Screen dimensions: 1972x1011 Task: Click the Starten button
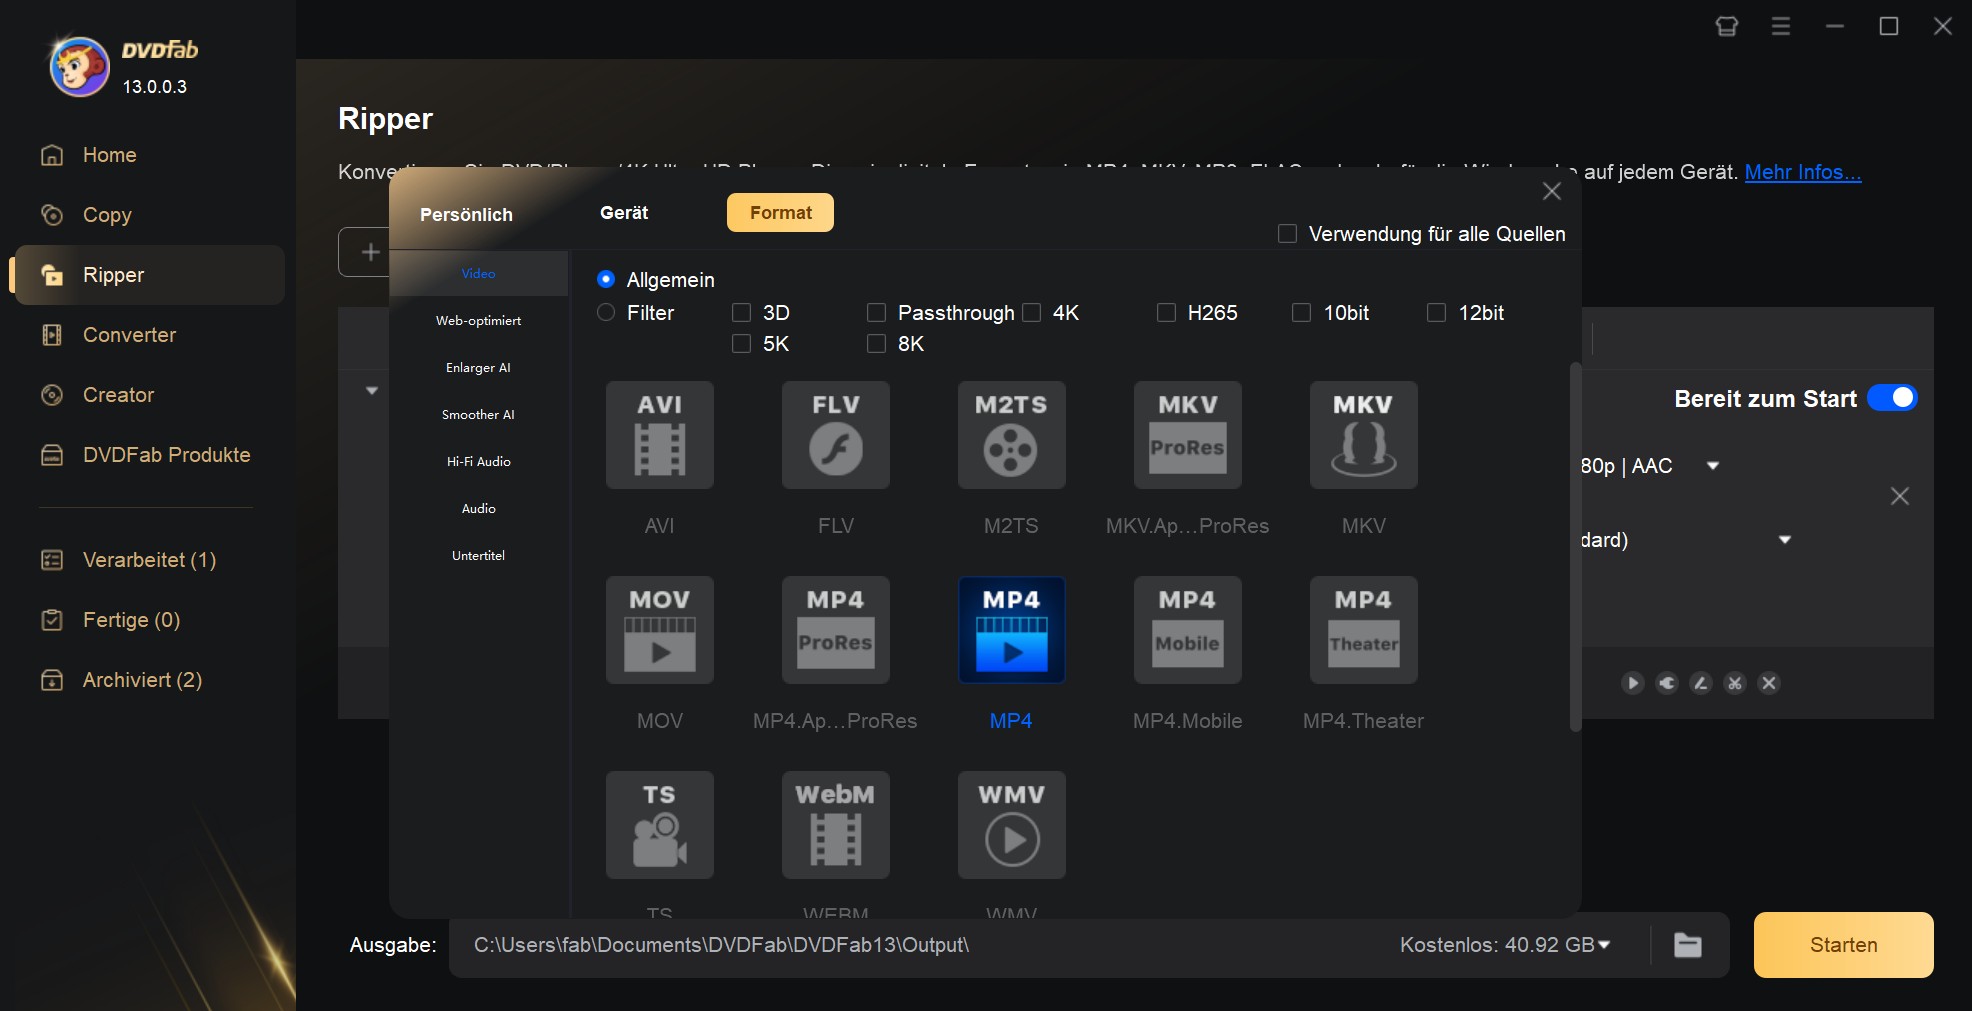pos(1843,945)
